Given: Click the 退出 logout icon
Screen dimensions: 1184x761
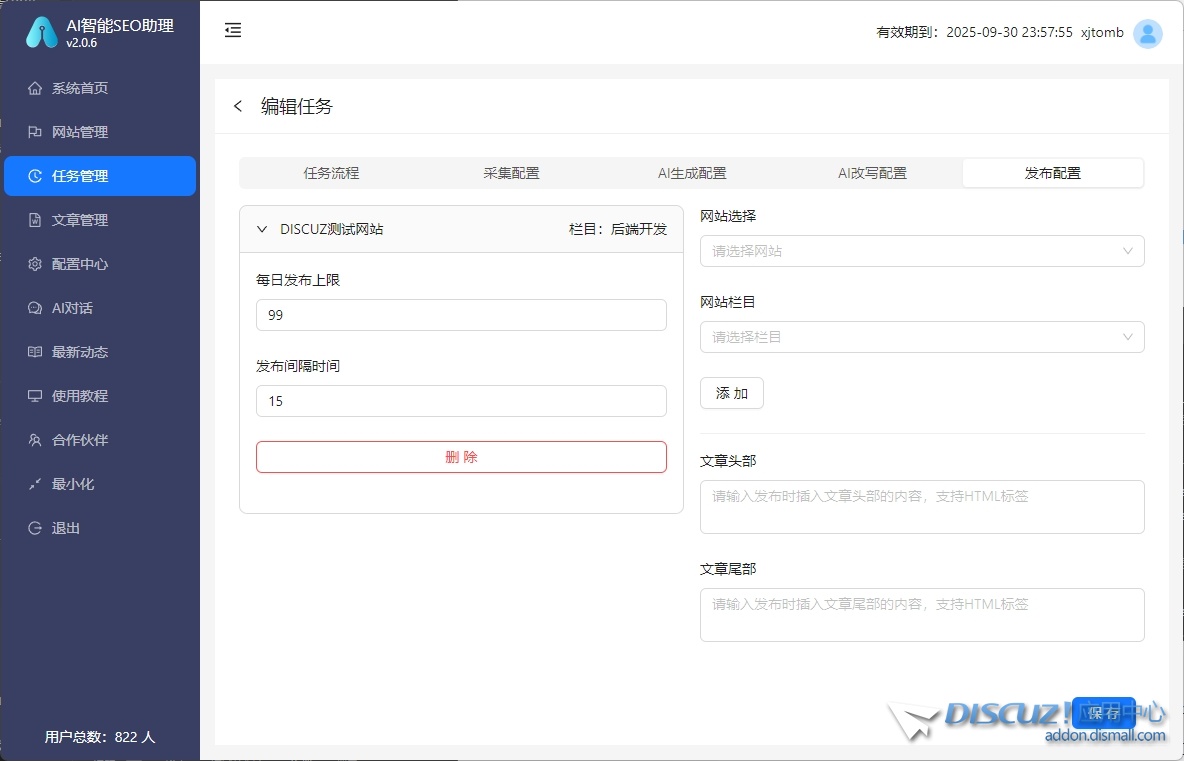Looking at the screenshot, I should pos(35,528).
